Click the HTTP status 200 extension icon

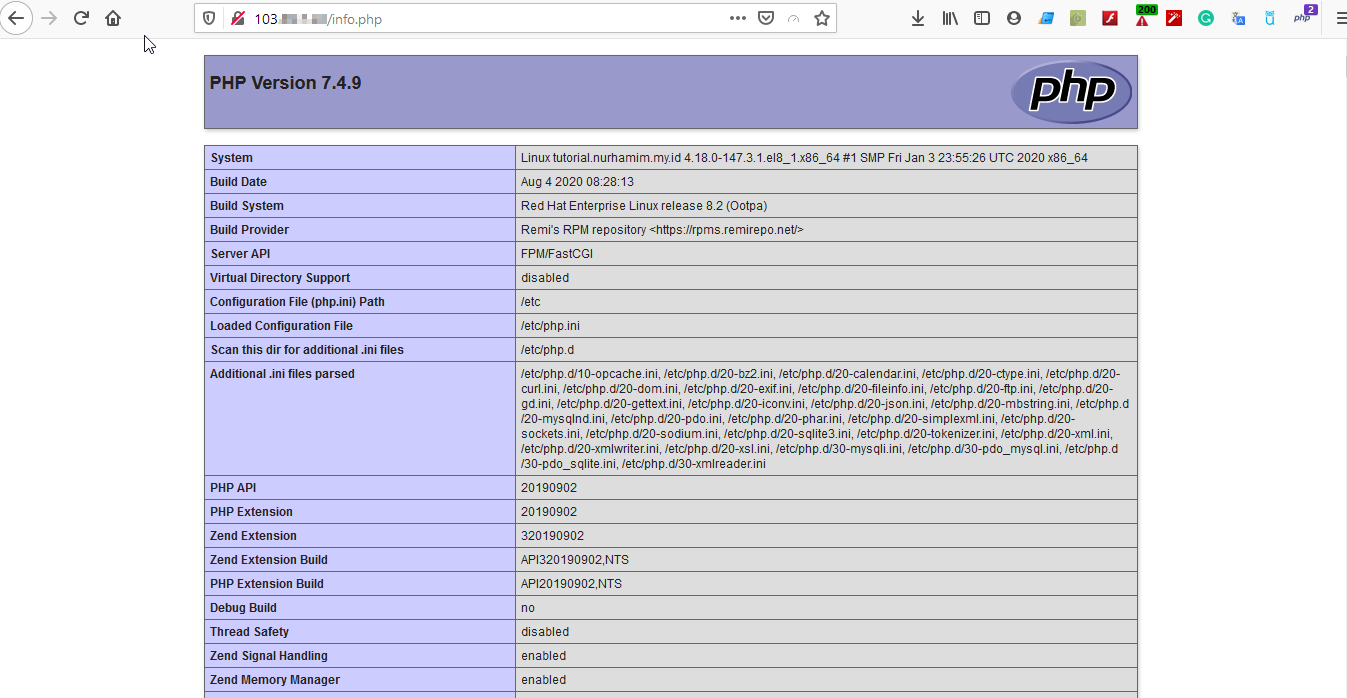click(x=1143, y=17)
